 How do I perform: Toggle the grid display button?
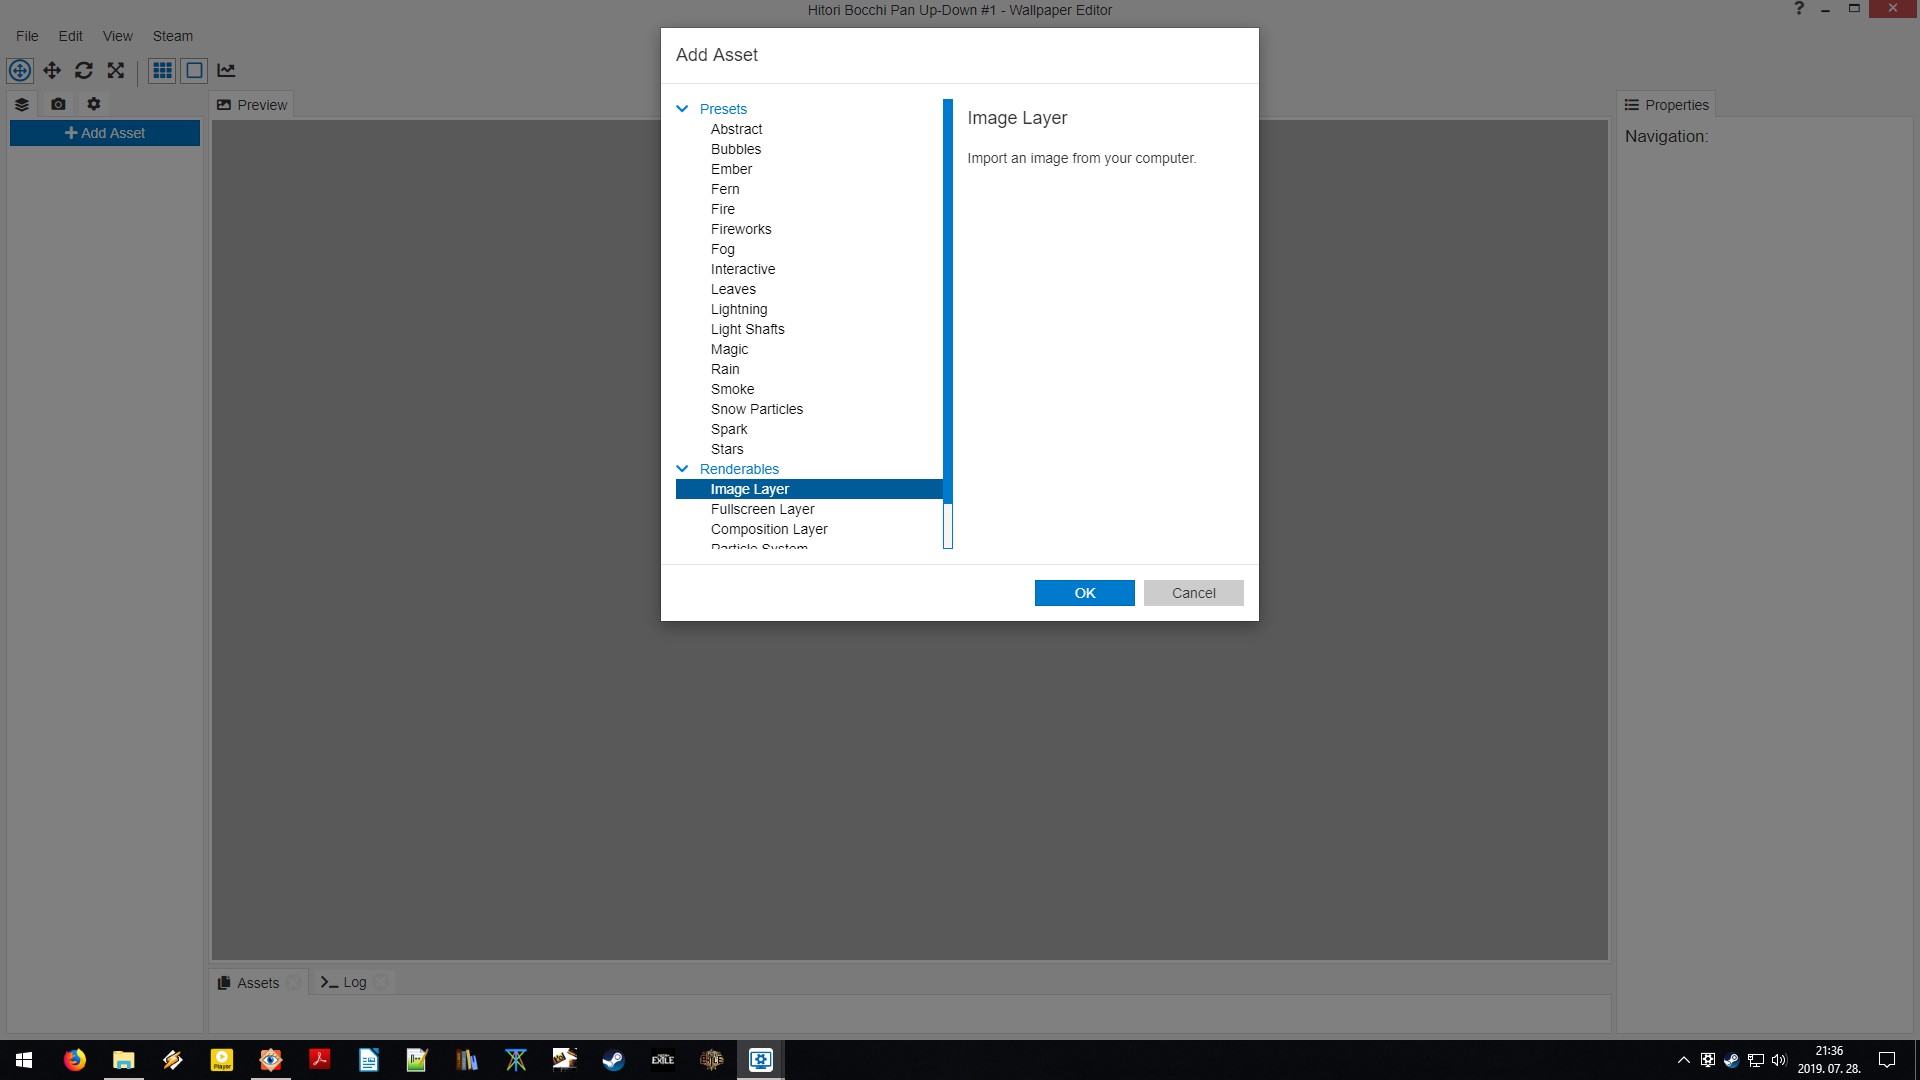162,70
